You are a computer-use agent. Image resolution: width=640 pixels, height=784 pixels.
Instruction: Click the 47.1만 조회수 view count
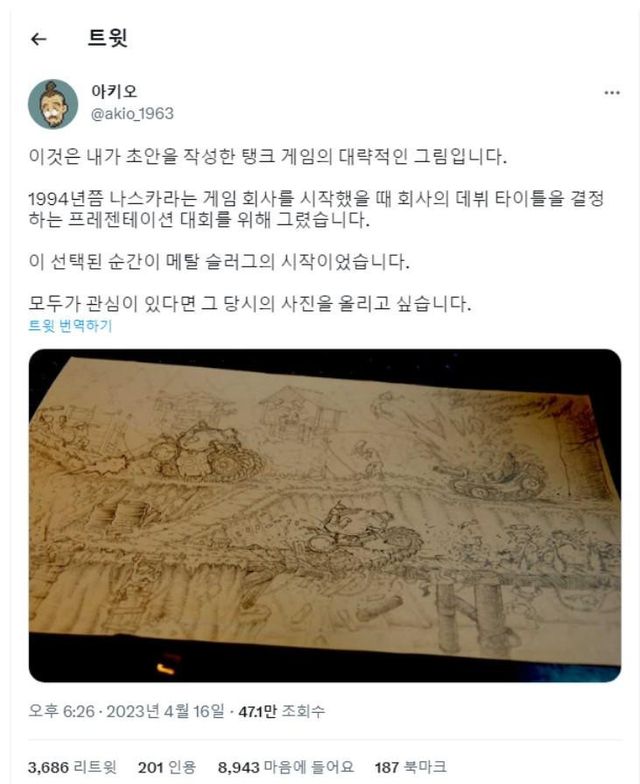point(282,710)
